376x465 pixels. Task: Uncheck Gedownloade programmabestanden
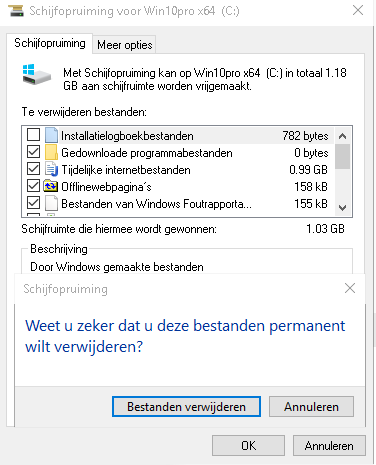tap(33, 152)
